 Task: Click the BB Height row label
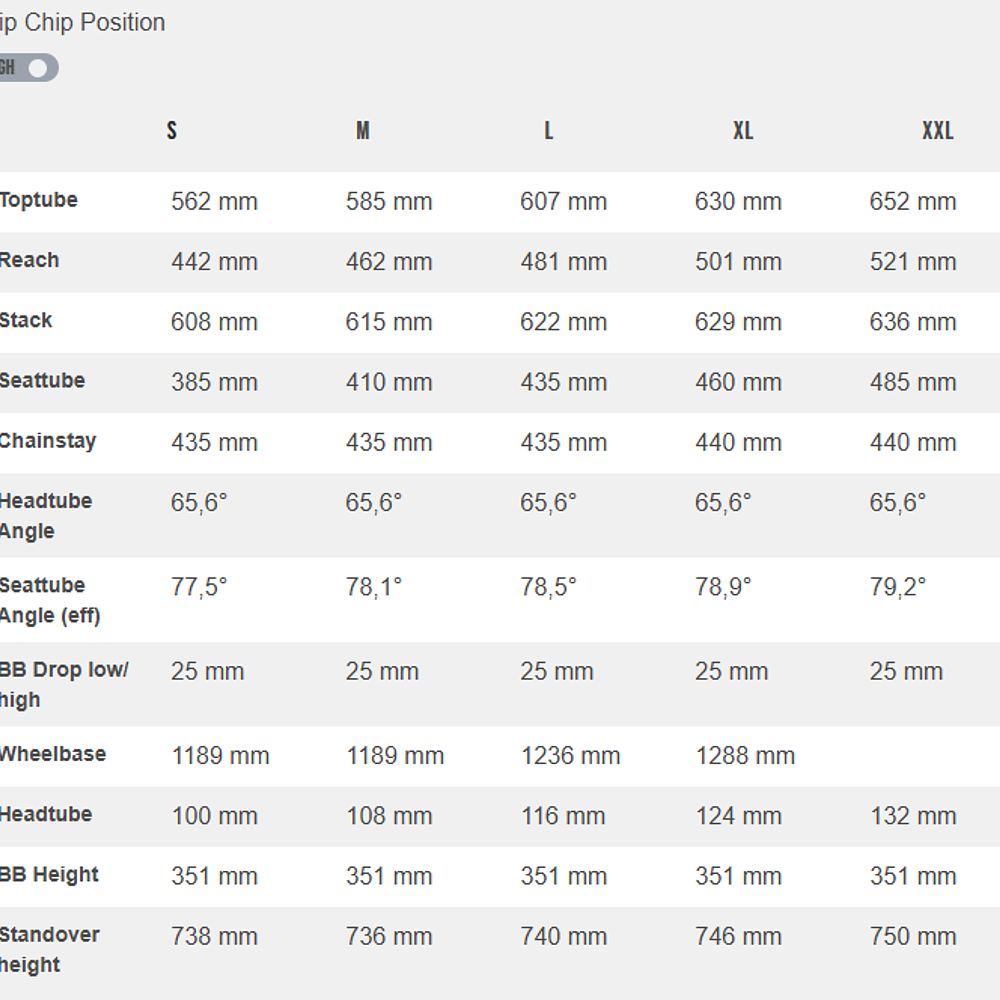pos(50,875)
